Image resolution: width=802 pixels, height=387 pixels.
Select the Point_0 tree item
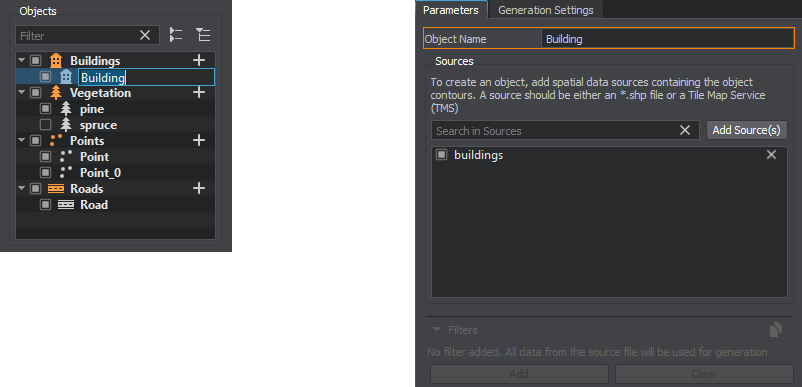101,173
